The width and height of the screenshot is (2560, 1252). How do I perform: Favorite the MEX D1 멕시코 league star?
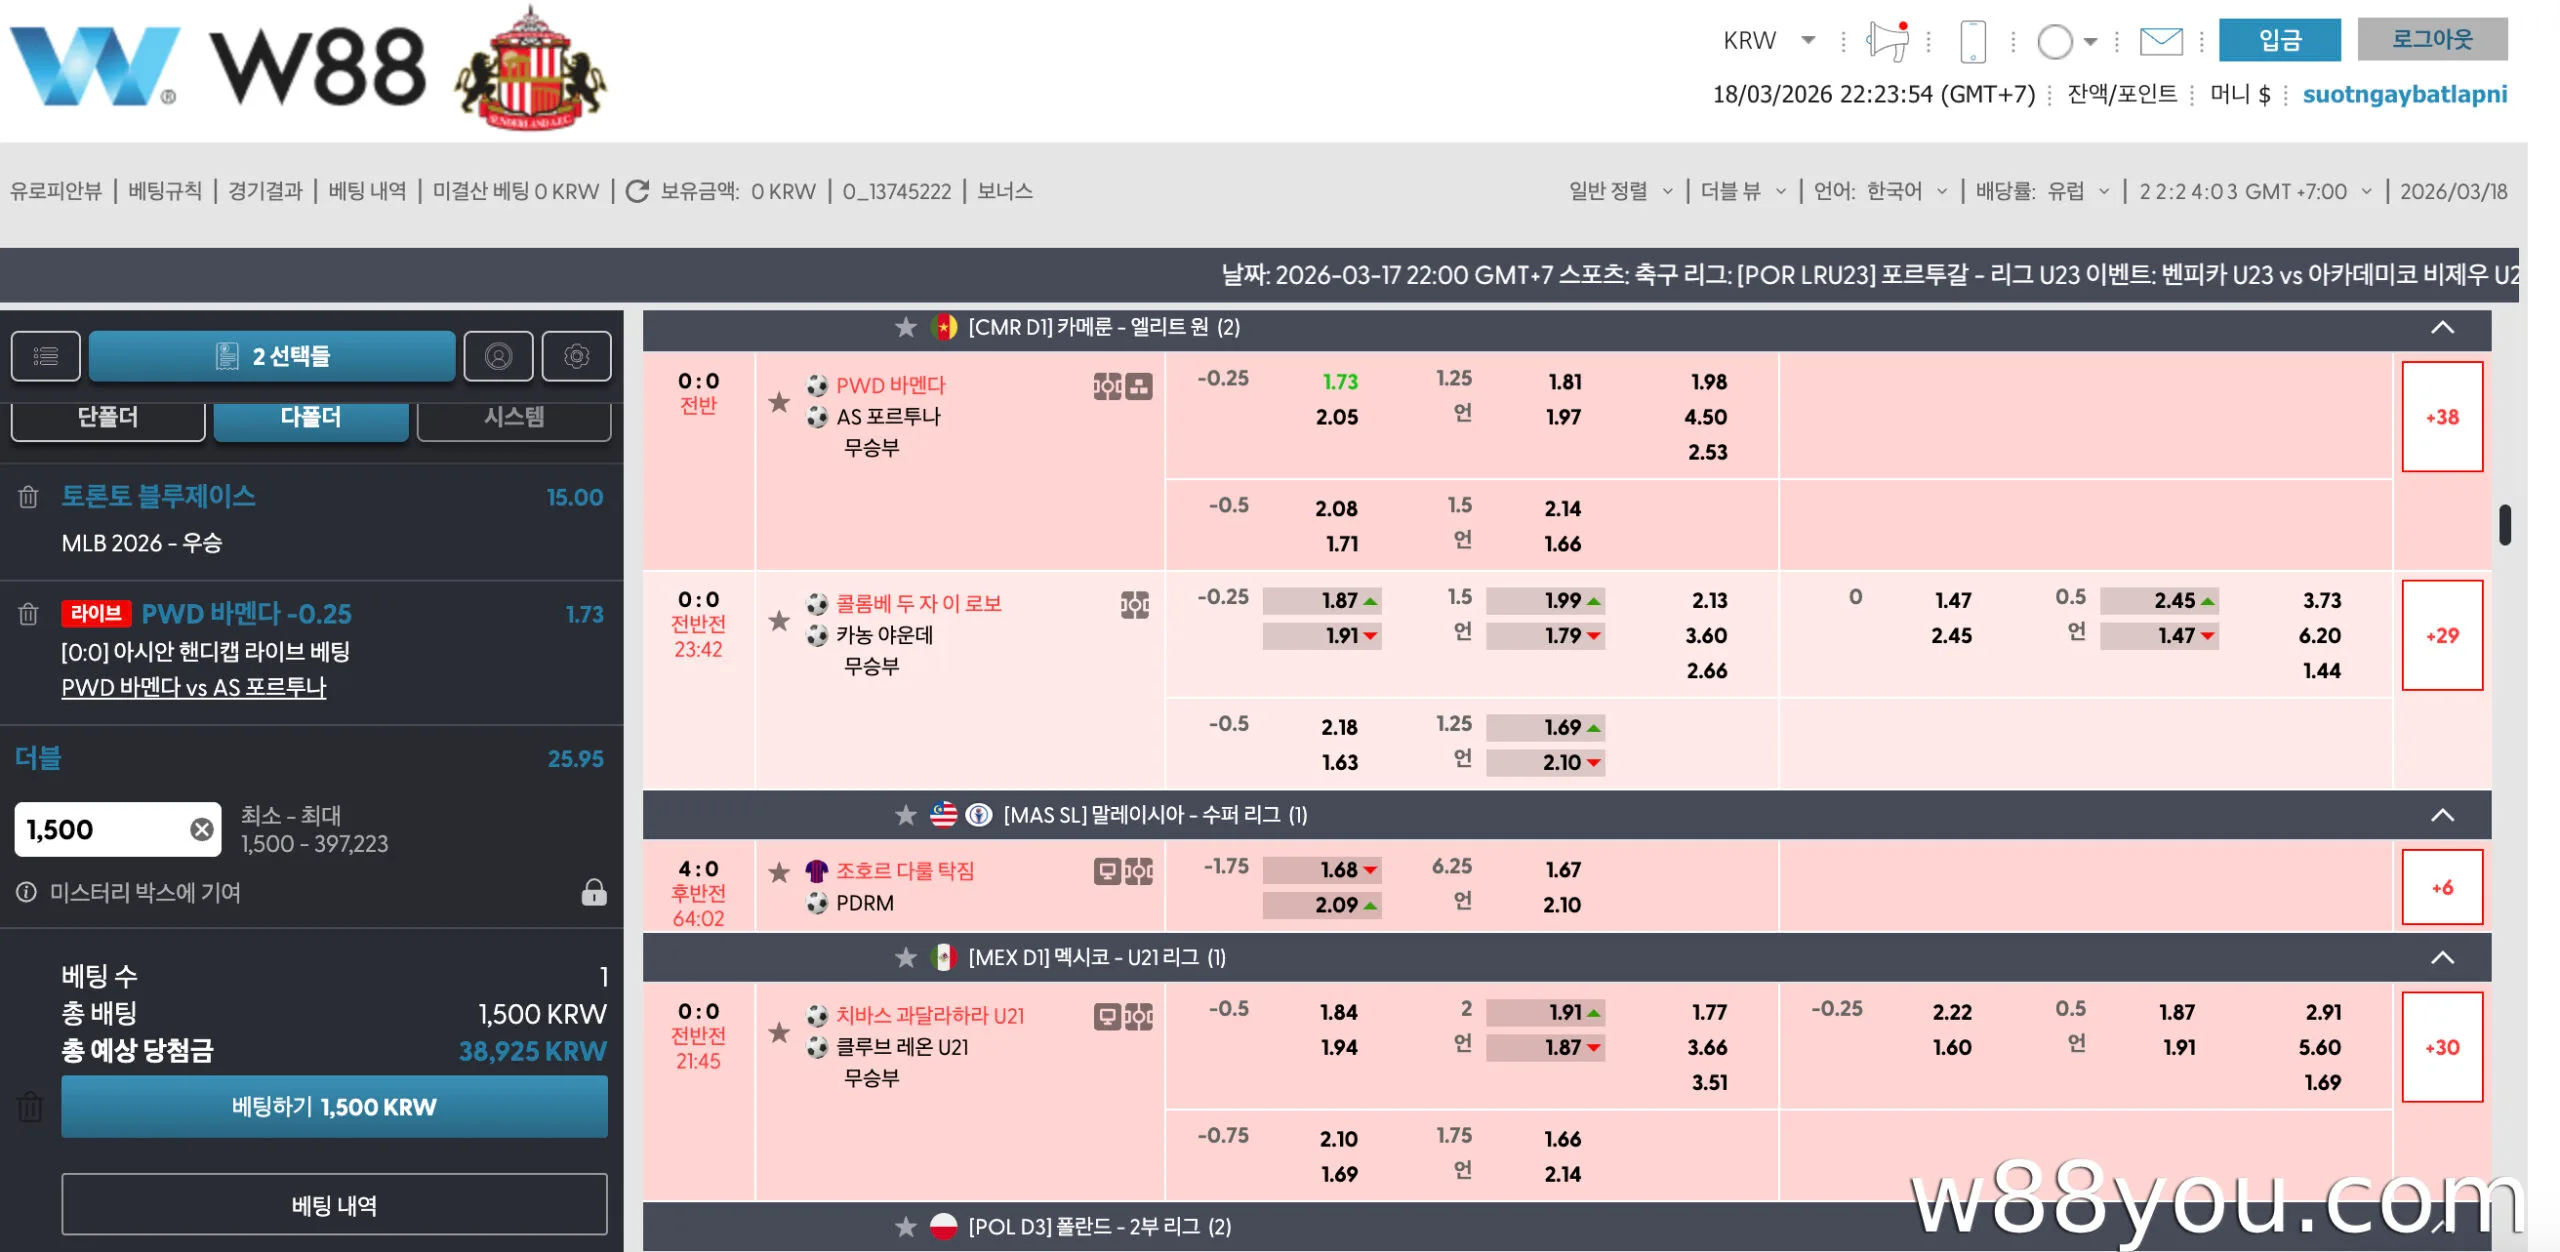click(906, 958)
